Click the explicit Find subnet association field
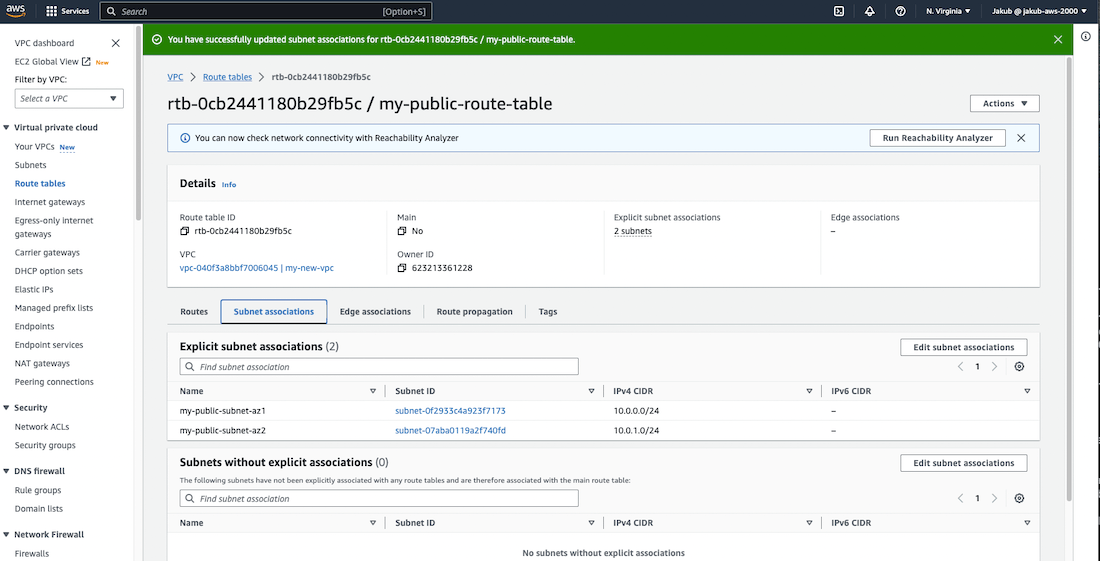Viewport: 1100px width, 561px height. tap(380, 367)
